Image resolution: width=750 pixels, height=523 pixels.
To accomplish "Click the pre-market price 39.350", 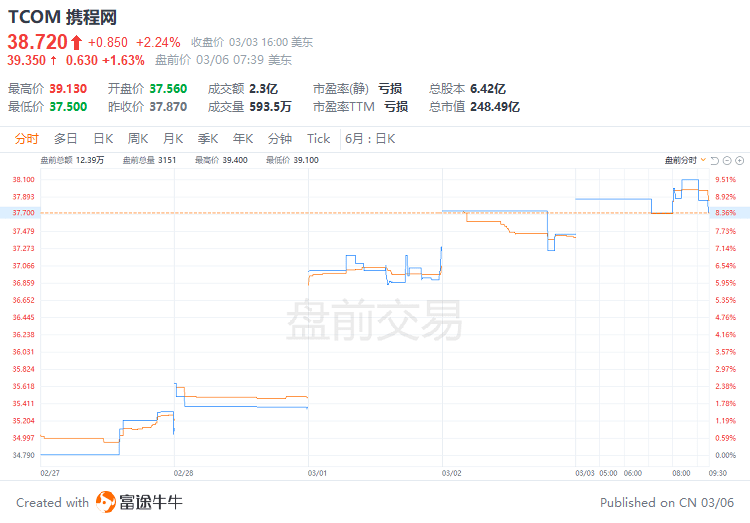I will tap(26, 60).
